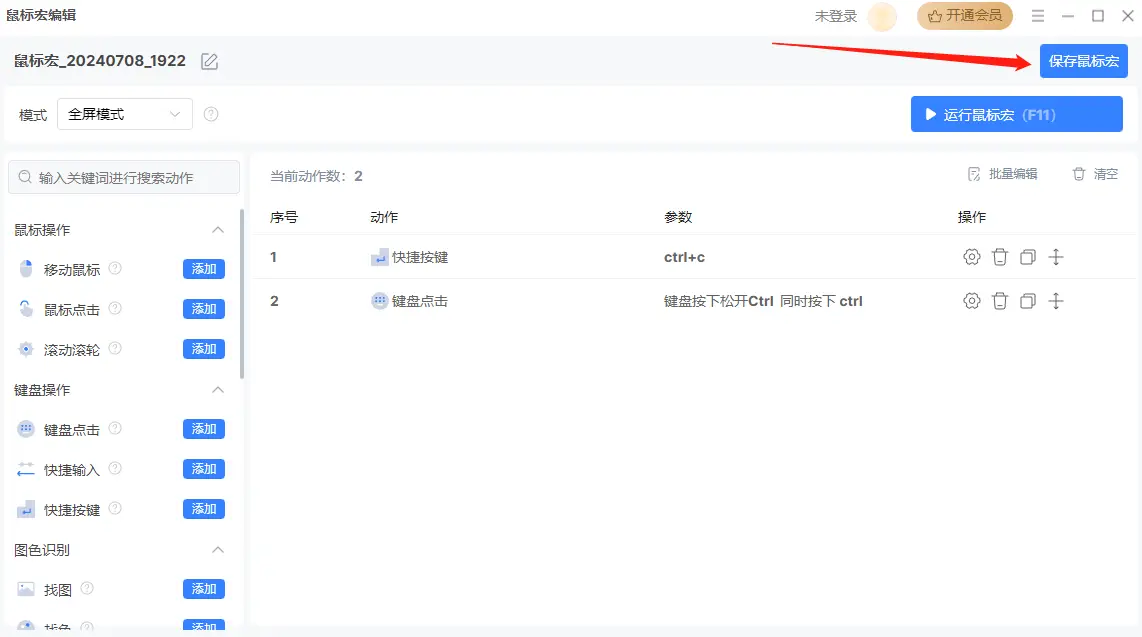Click move handle for row 2 键盘点击

[1055, 301]
